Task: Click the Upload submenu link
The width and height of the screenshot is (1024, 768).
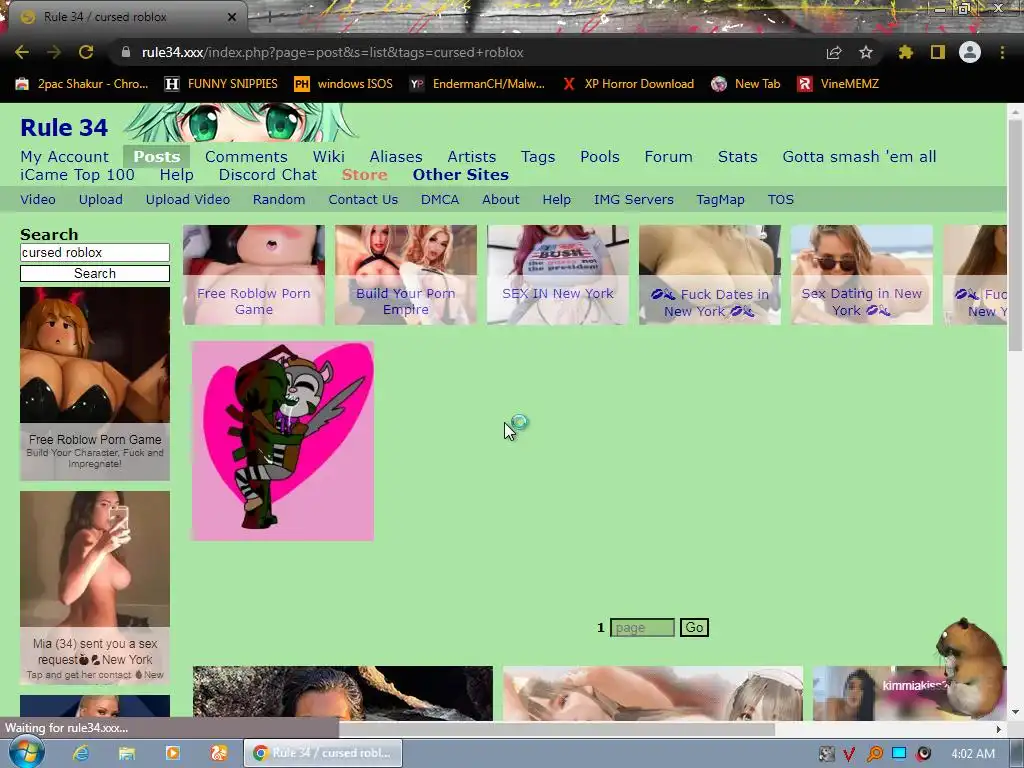Action: point(101,200)
